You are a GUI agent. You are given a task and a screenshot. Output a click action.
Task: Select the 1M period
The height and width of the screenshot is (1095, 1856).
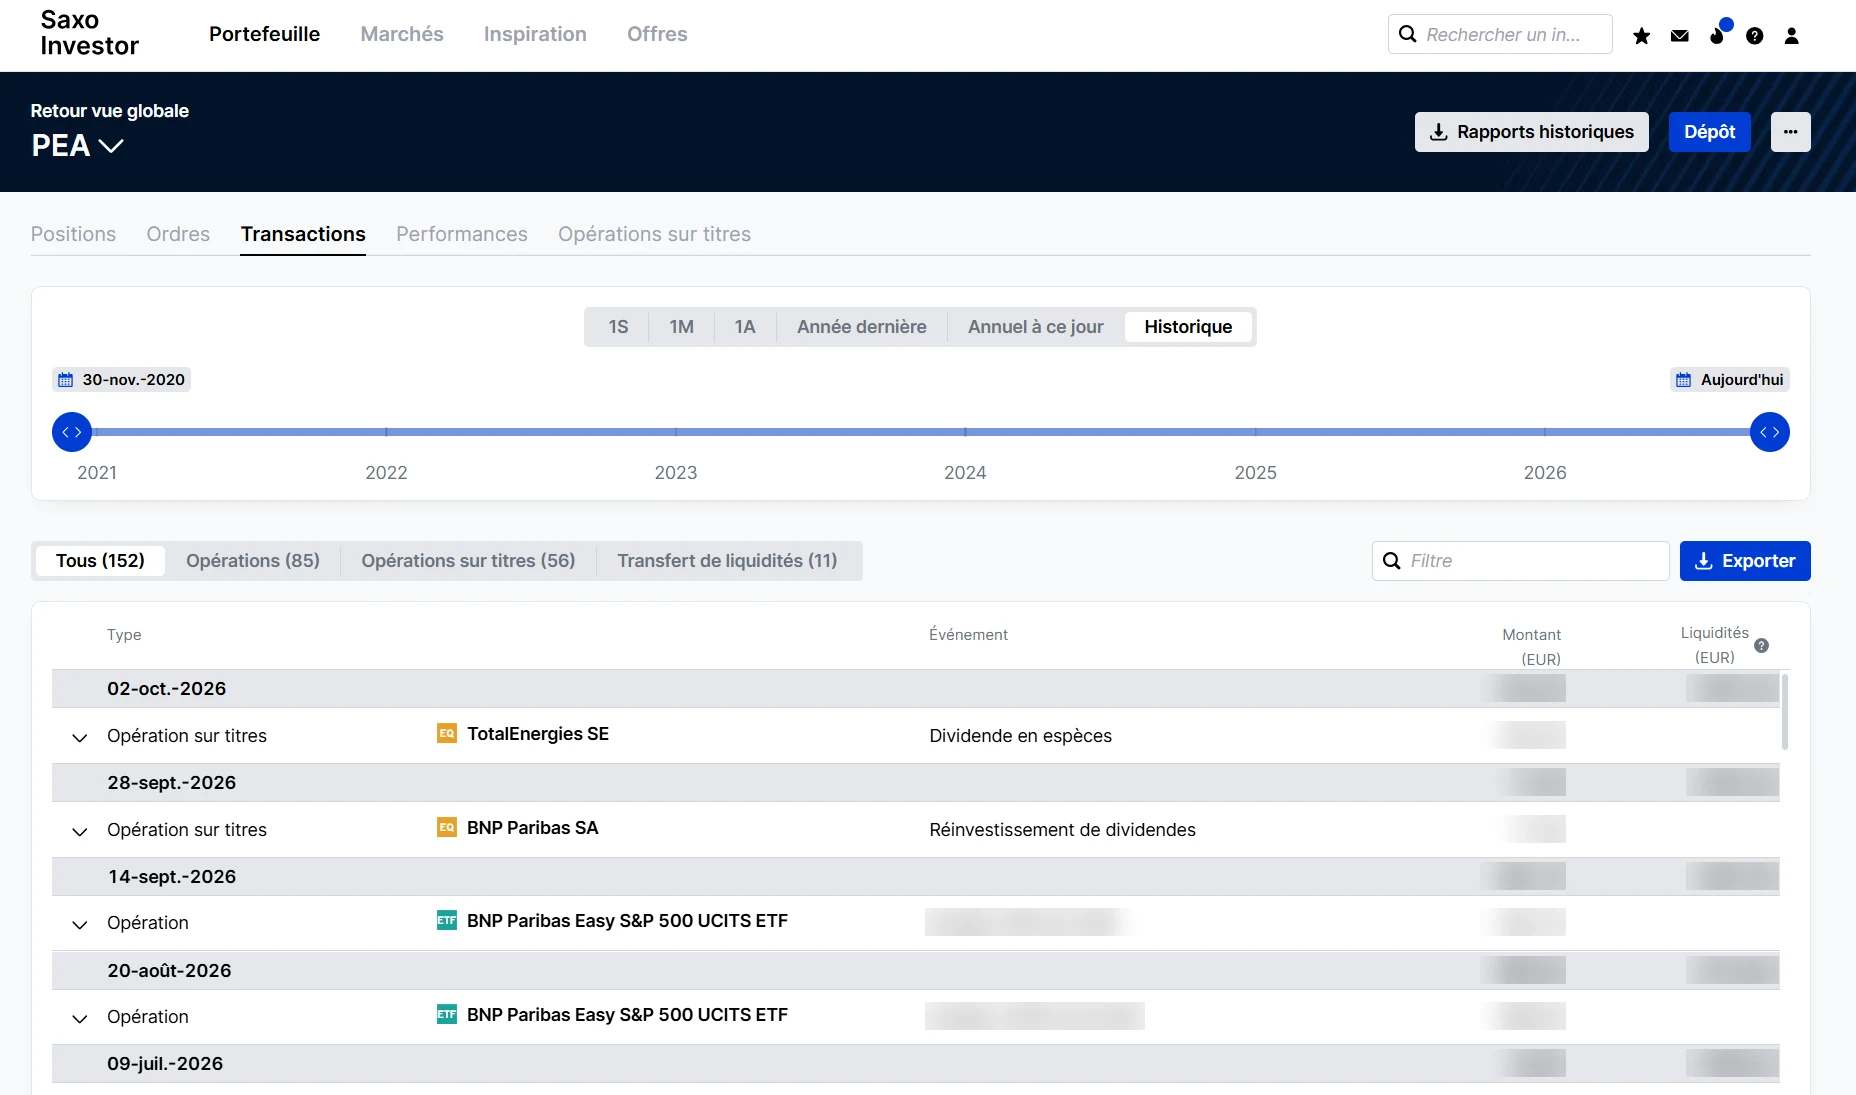tap(682, 327)
